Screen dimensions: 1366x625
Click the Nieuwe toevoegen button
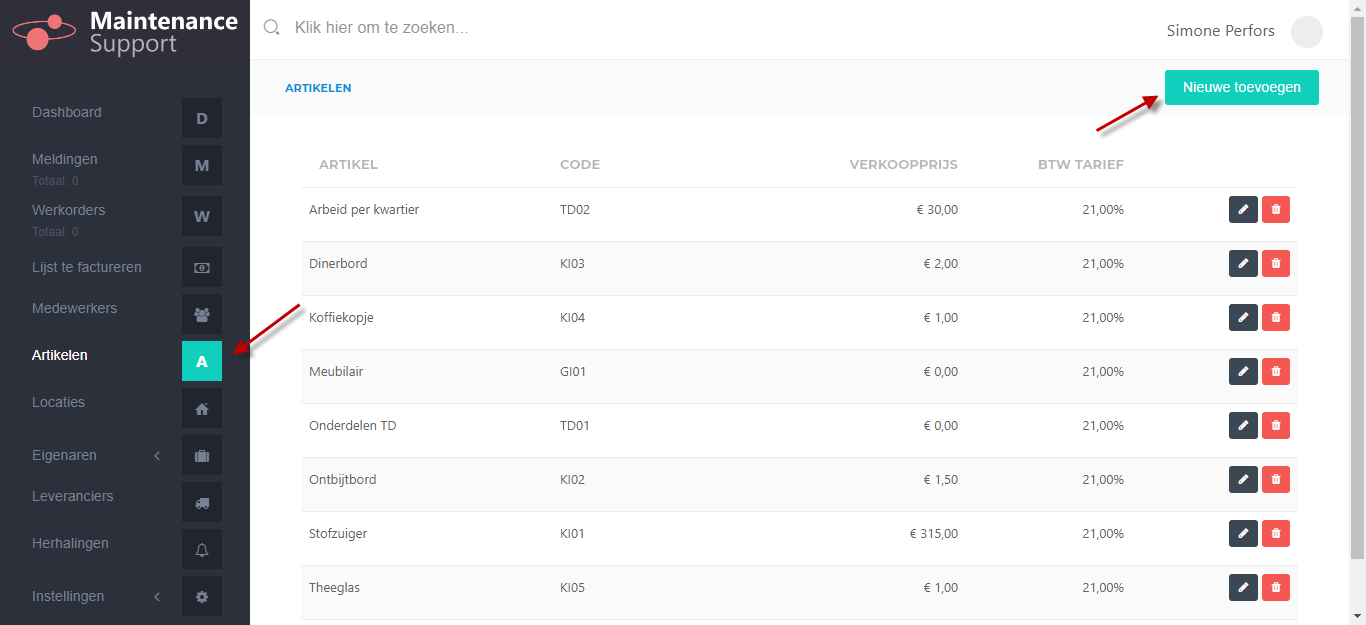[1242, 87]
